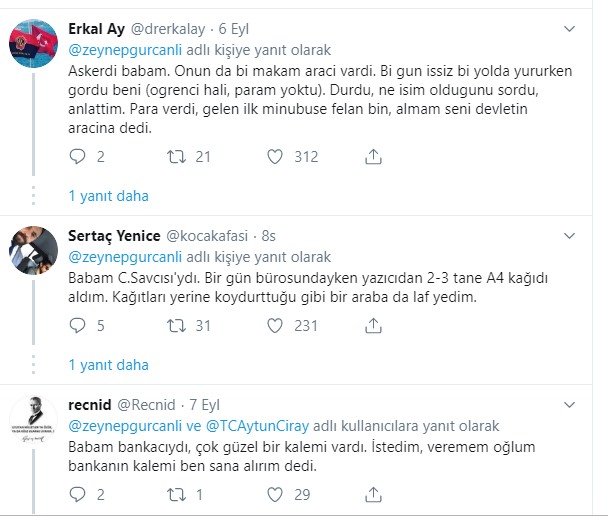The image size is (608, 521).
Task: Reply to recnid's tweet
Action: coord(80,494)
